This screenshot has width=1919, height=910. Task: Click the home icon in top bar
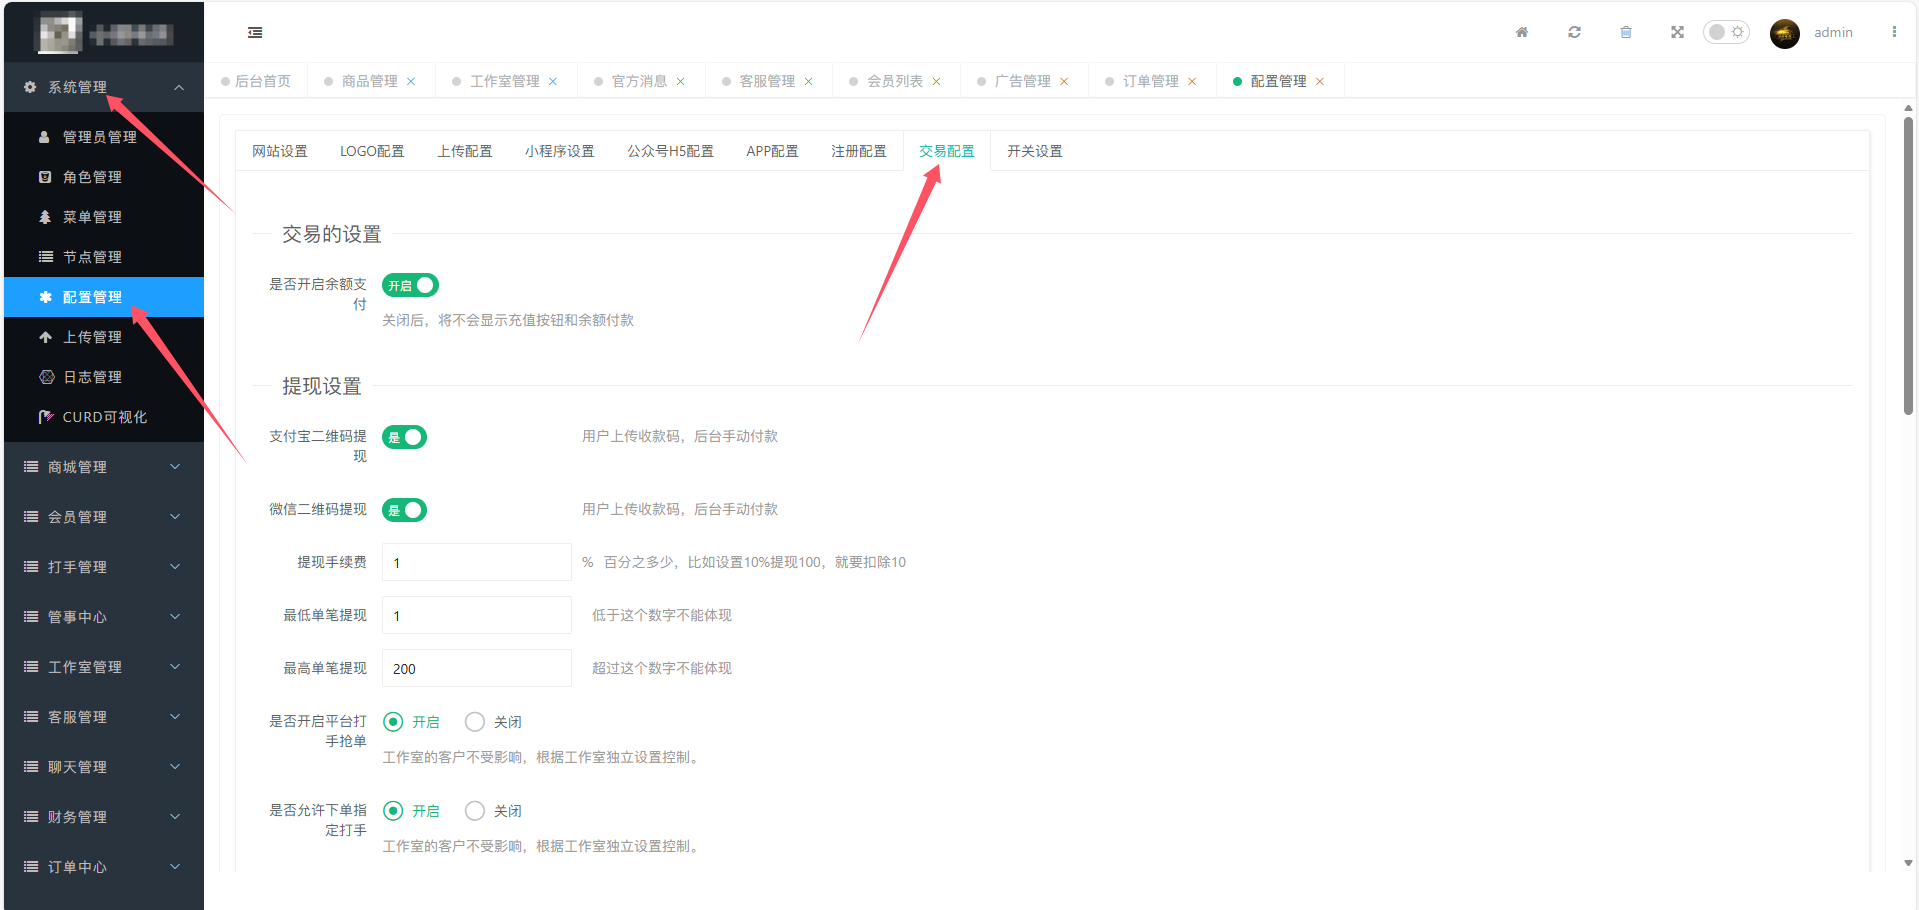click(1522, 32)
